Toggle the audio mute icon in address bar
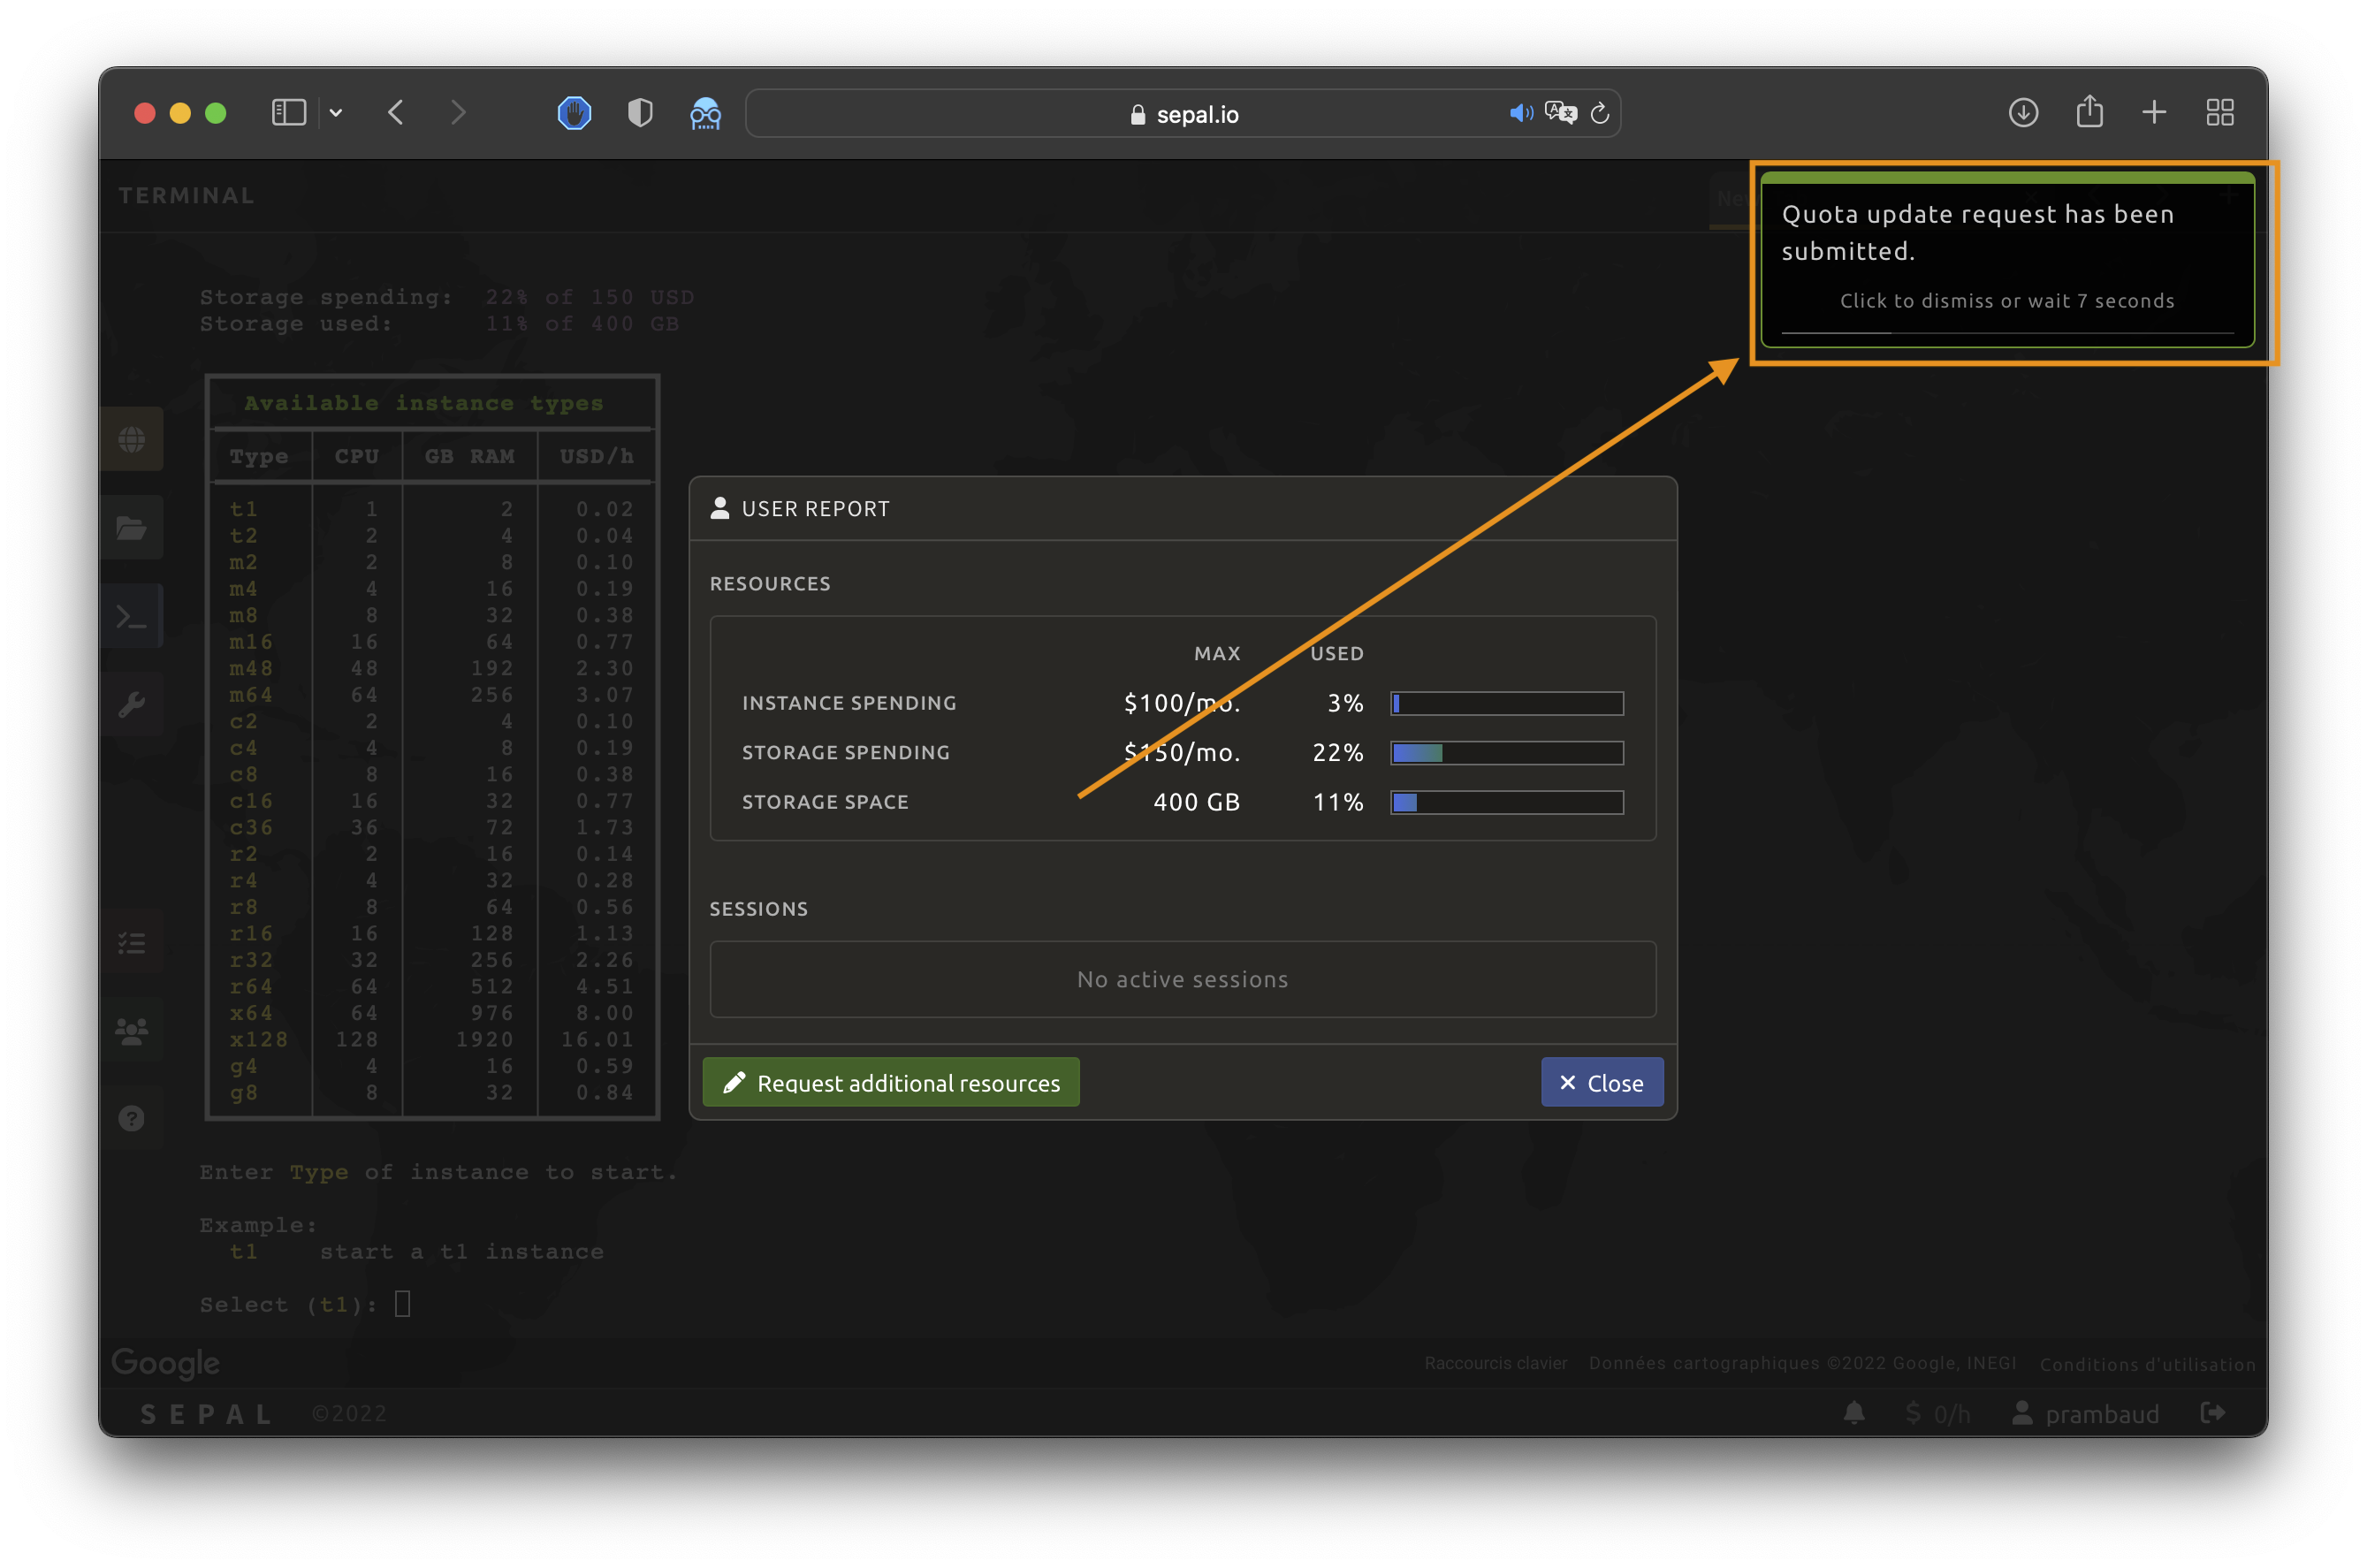The image size is (2367, 1568). point(1520,113)
